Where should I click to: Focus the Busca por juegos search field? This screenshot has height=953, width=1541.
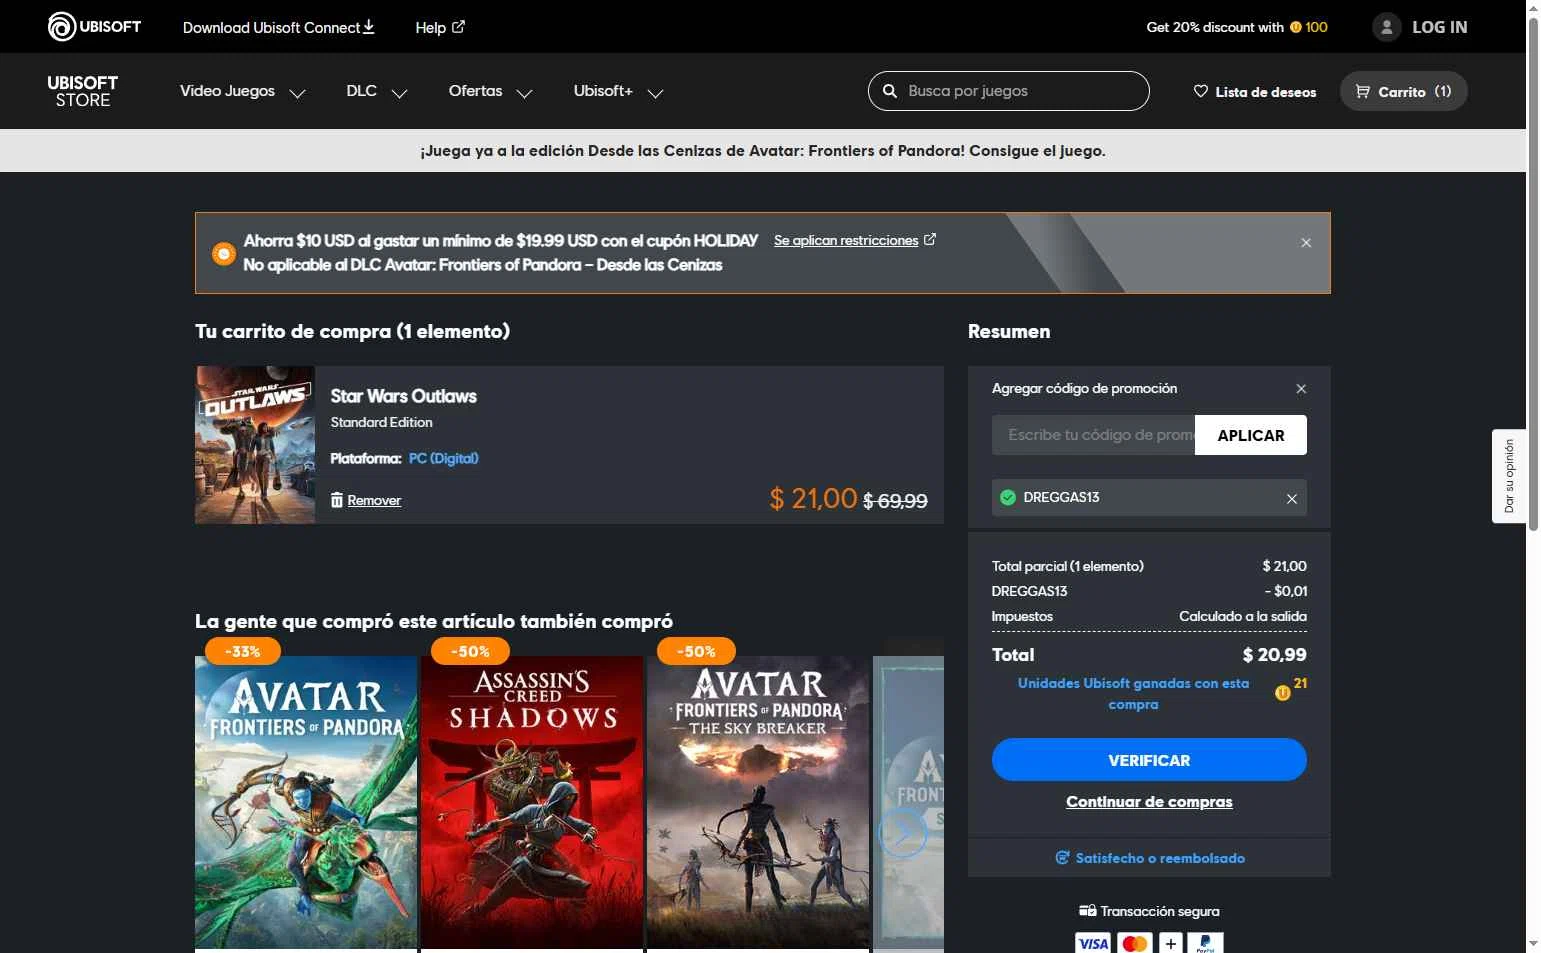[x=1008, y=91]
